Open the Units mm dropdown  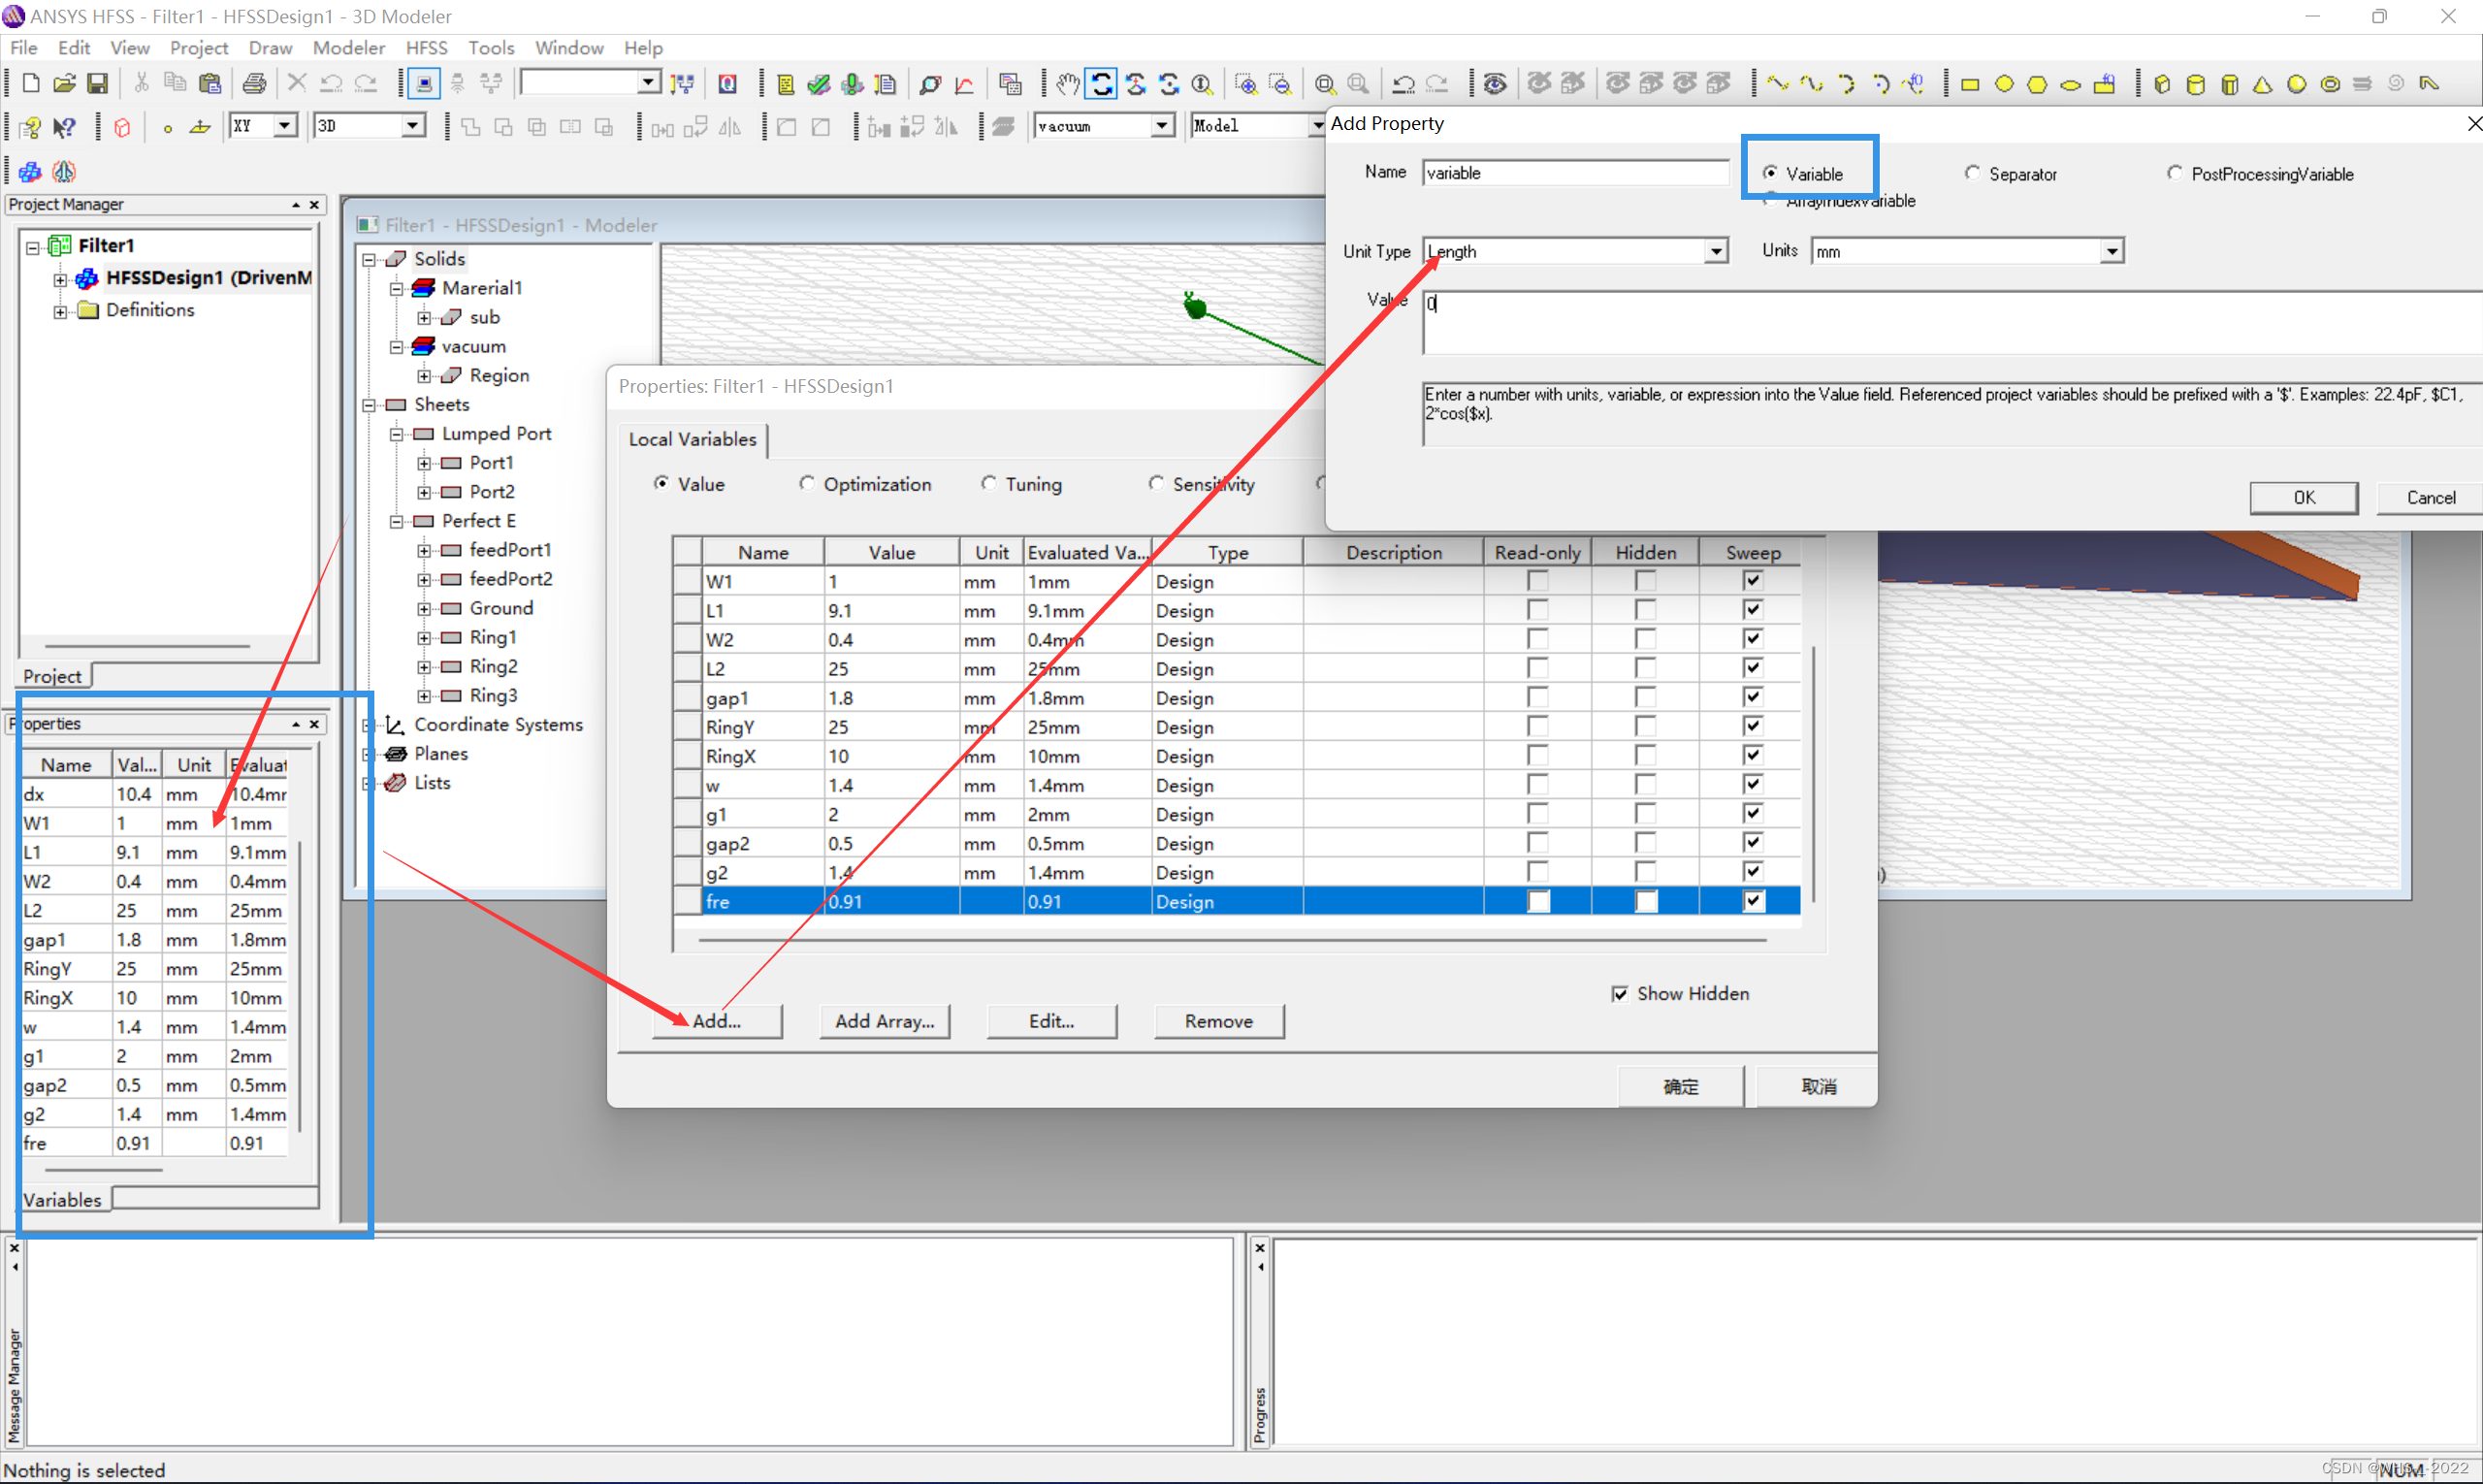coord(2111,251)
